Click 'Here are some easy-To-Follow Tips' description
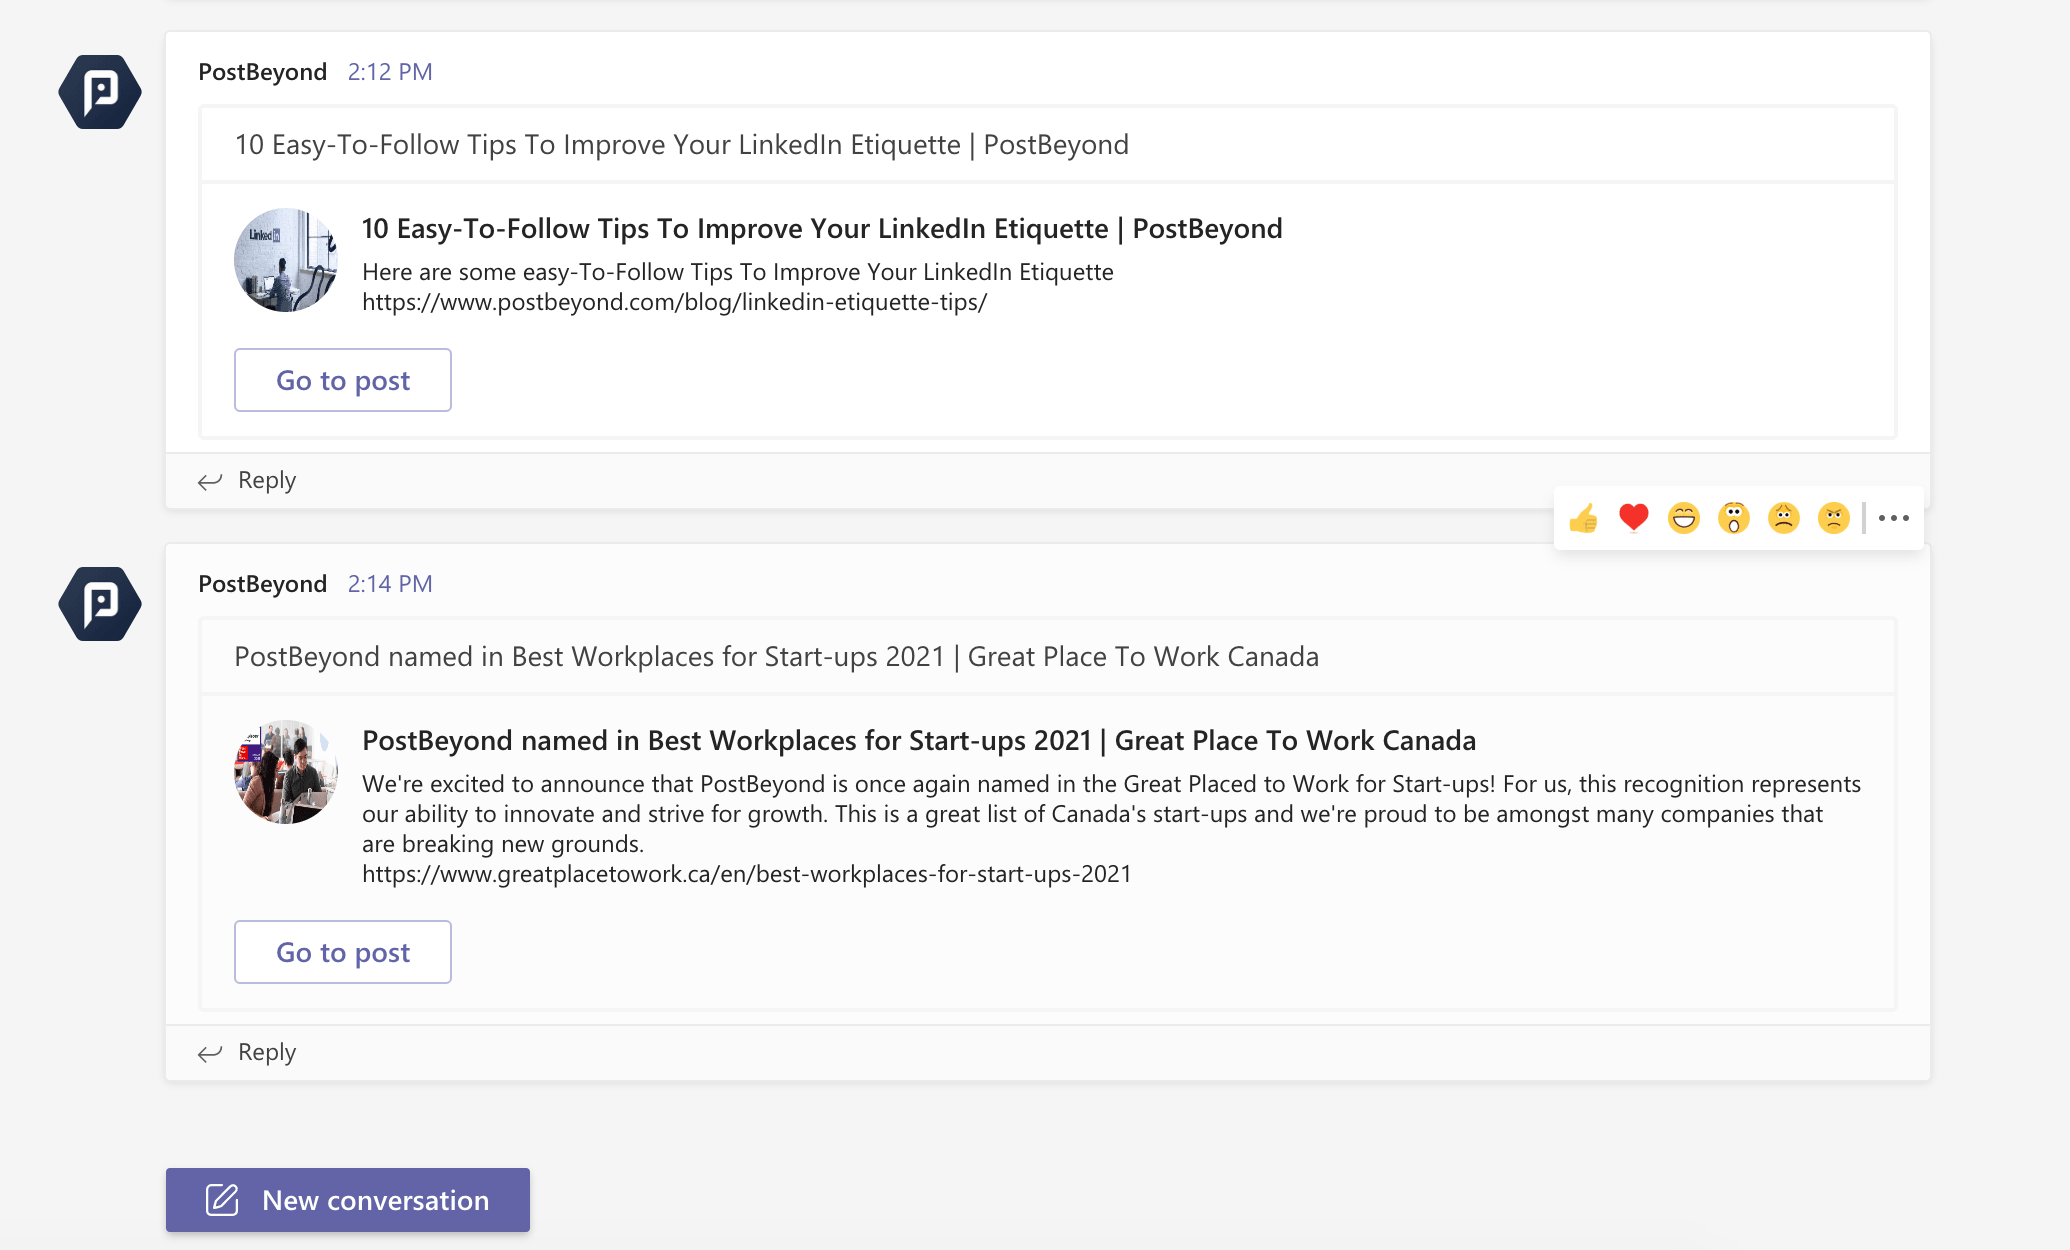 click(x=738, y=272)
